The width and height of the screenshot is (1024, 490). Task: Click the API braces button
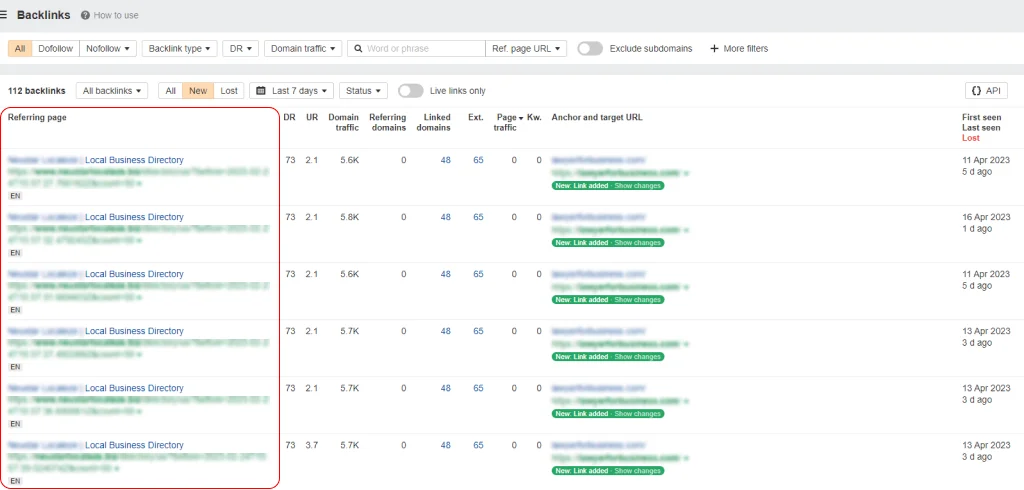coord(986,91)
